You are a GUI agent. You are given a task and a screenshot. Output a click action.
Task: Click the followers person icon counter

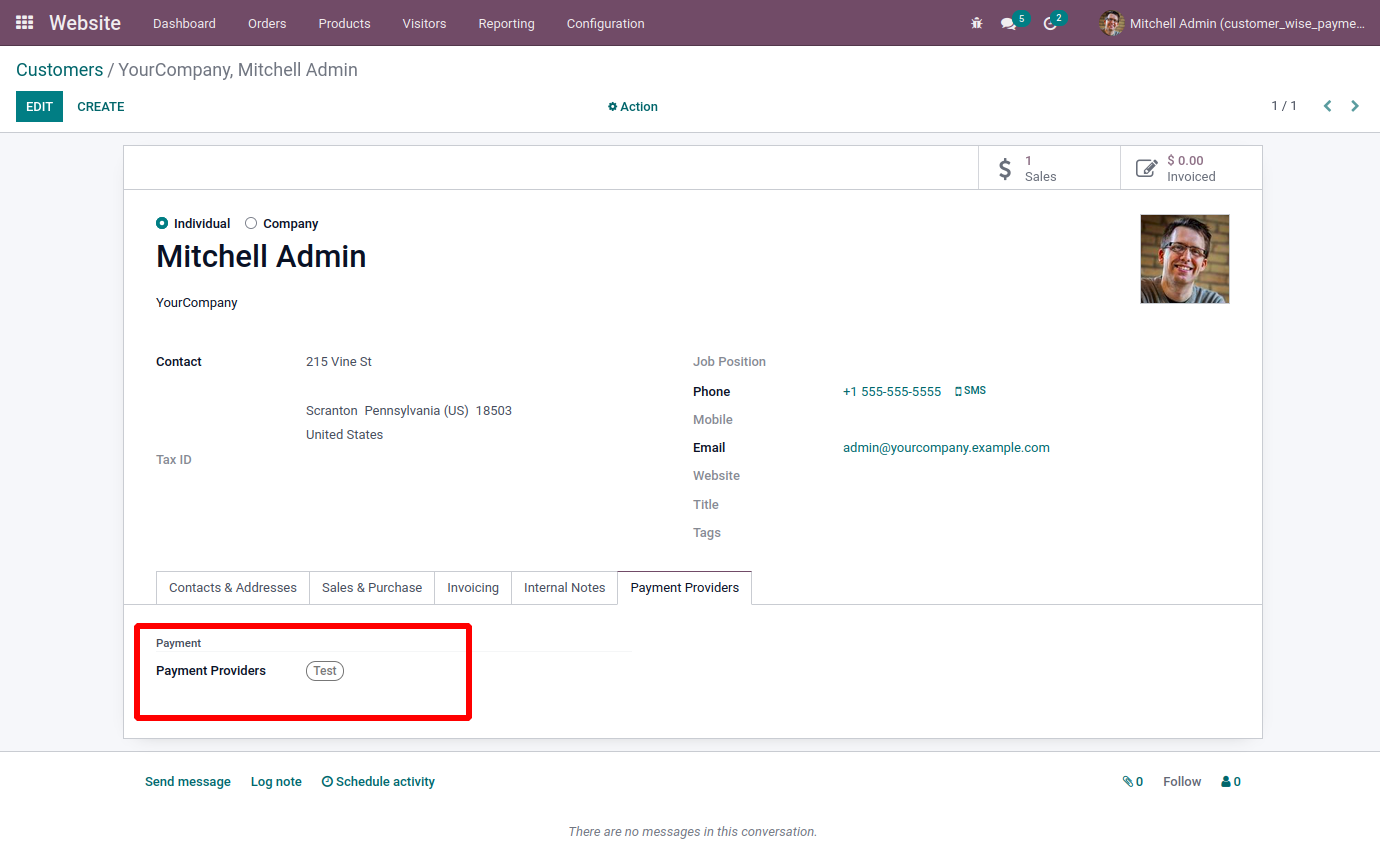pos(1231,782)
